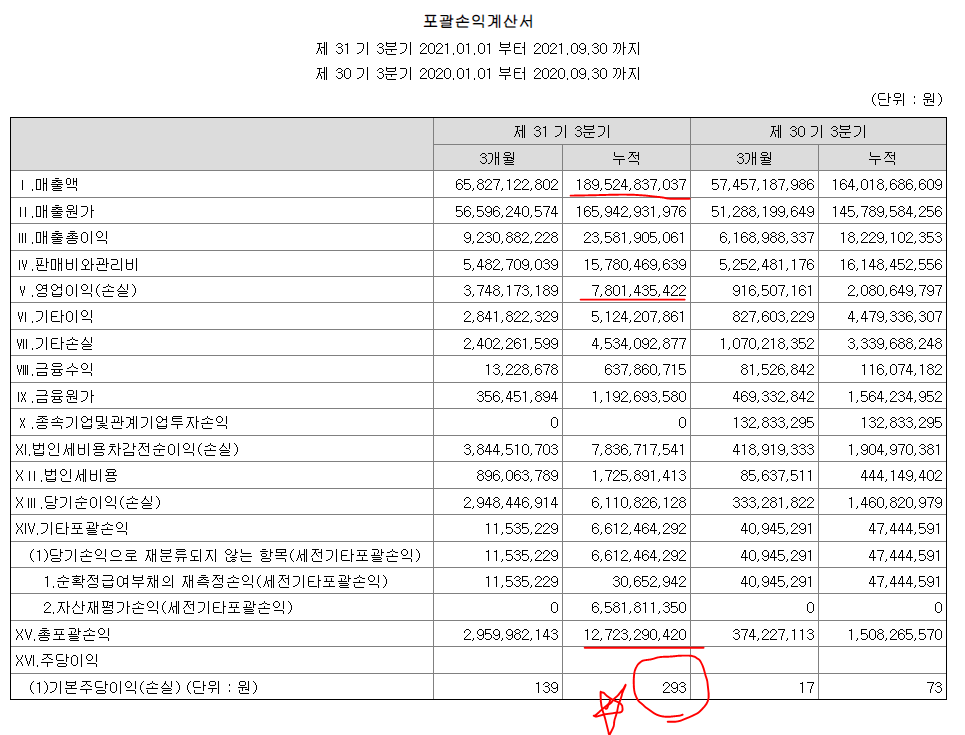Select net income 2,948,446,914
The width and height of the screenshot is (965, 735).
pyautogui.click(x=511, y=502)
